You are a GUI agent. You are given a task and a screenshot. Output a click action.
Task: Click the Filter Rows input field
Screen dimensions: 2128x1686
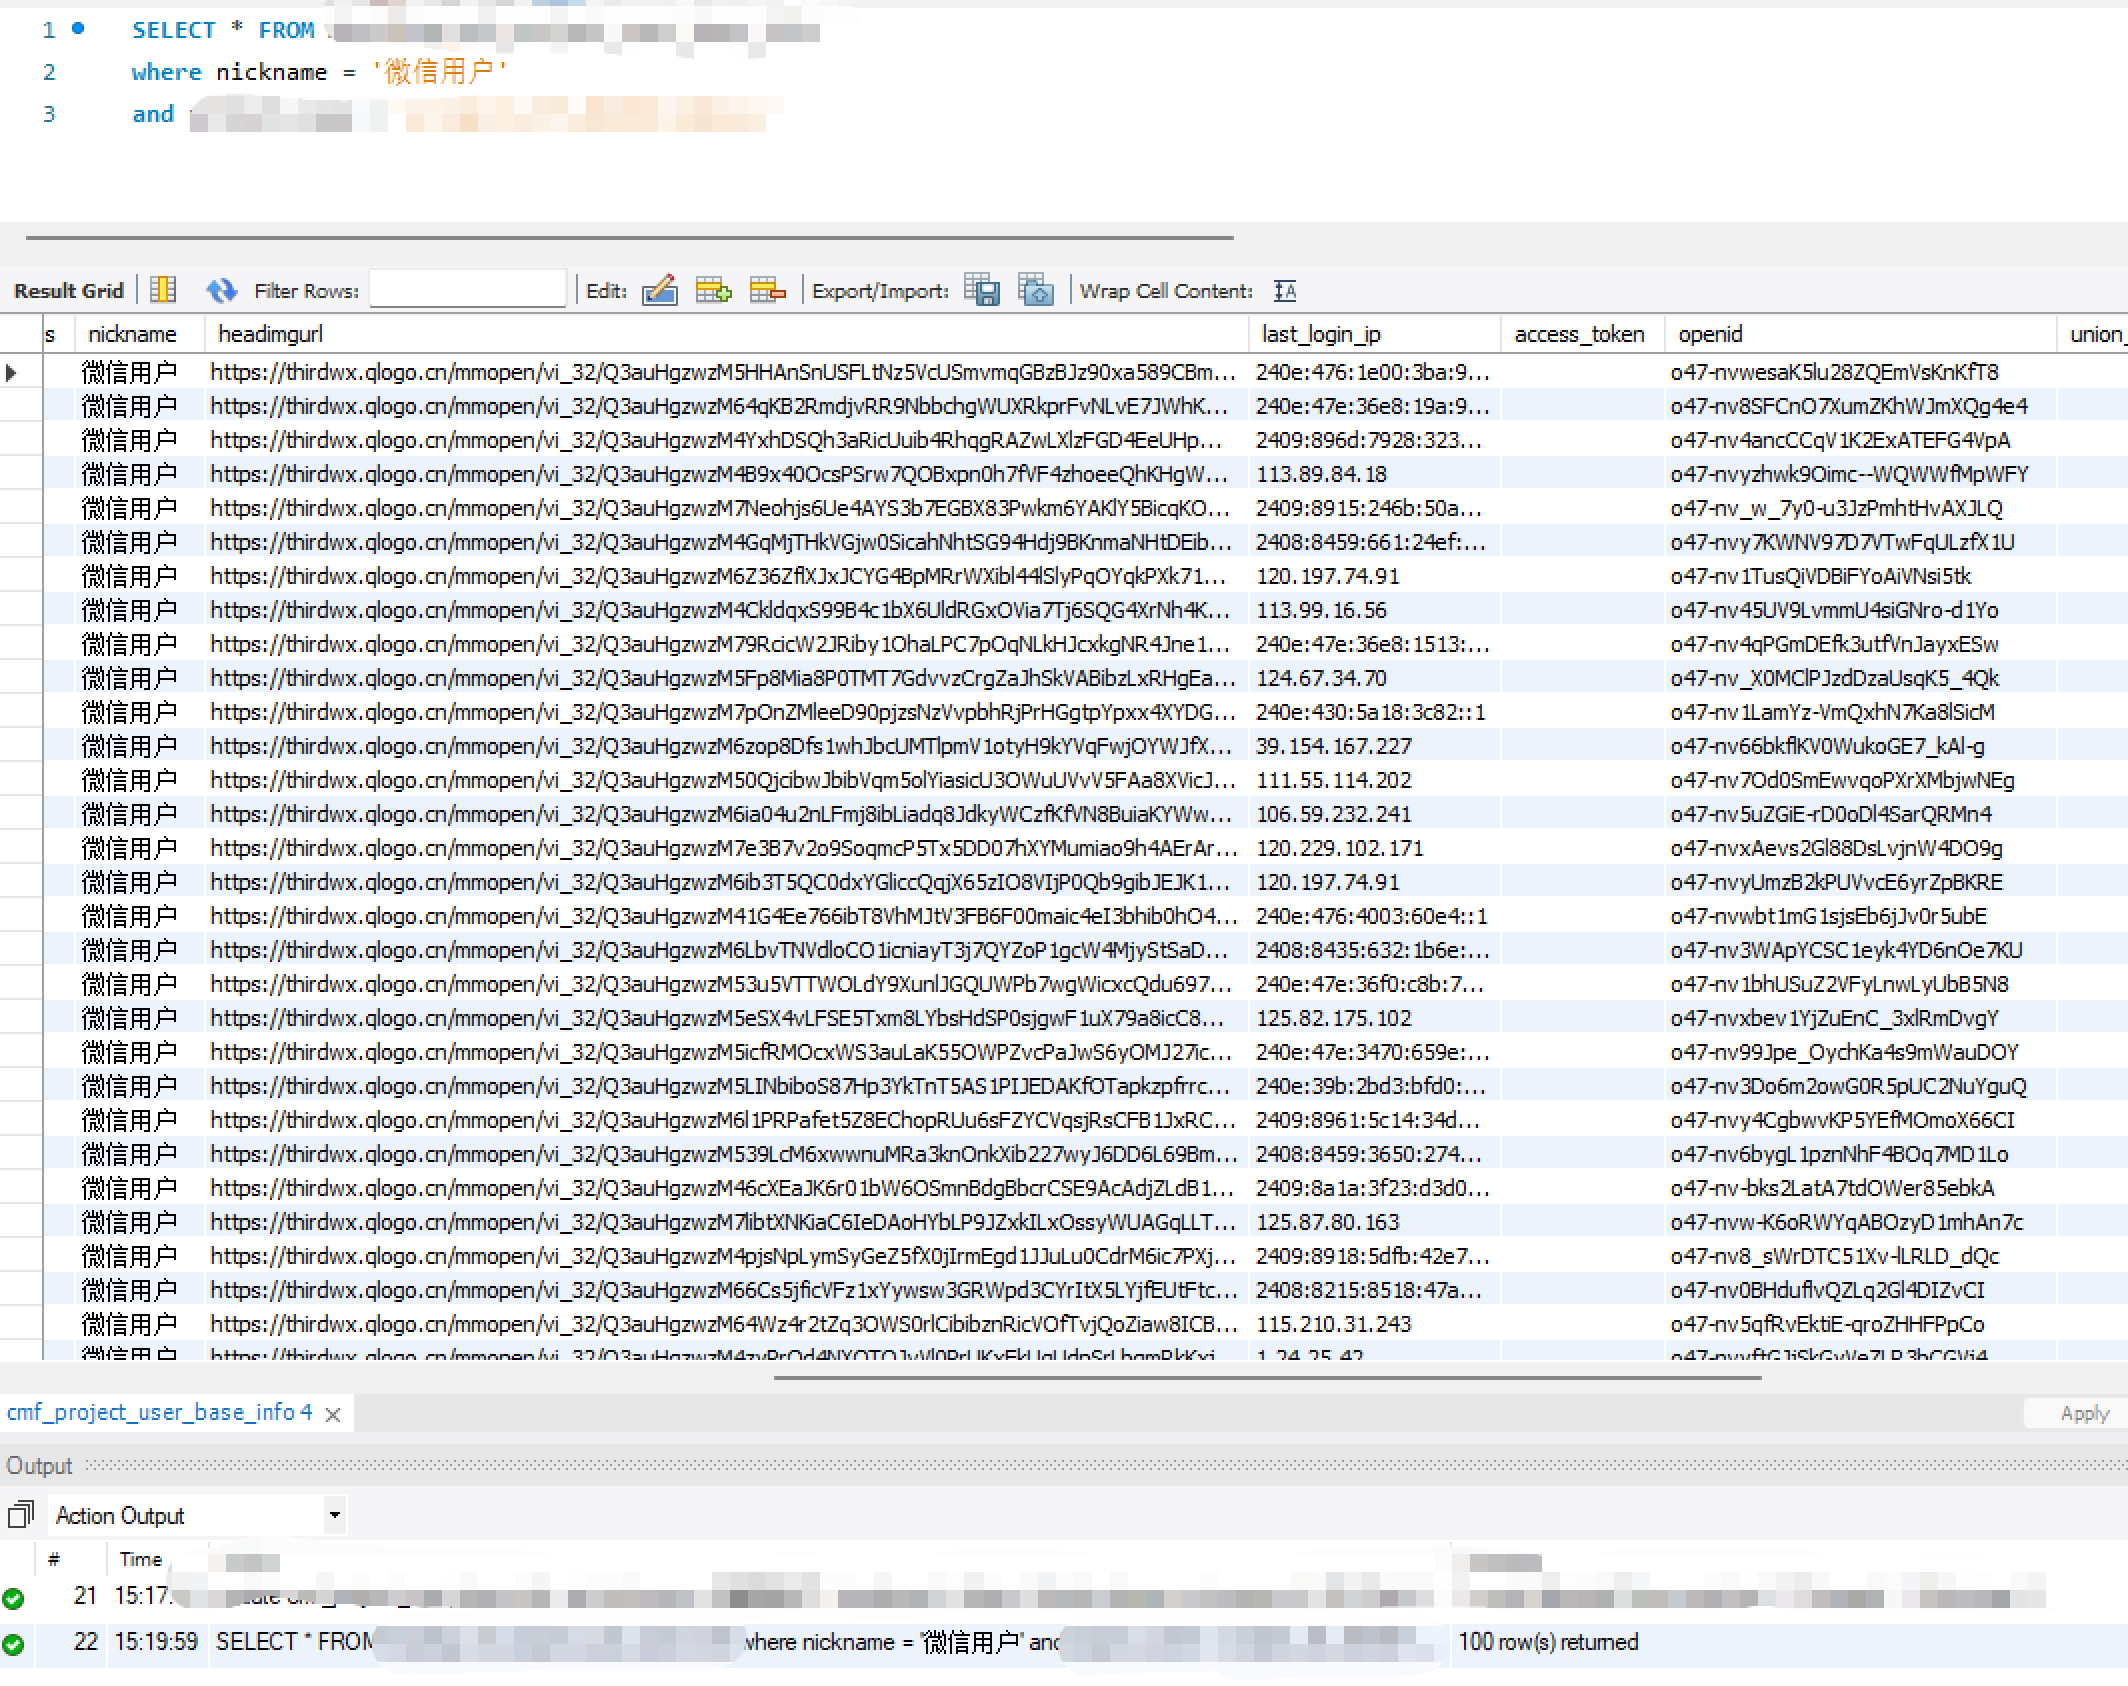[467, 290]
